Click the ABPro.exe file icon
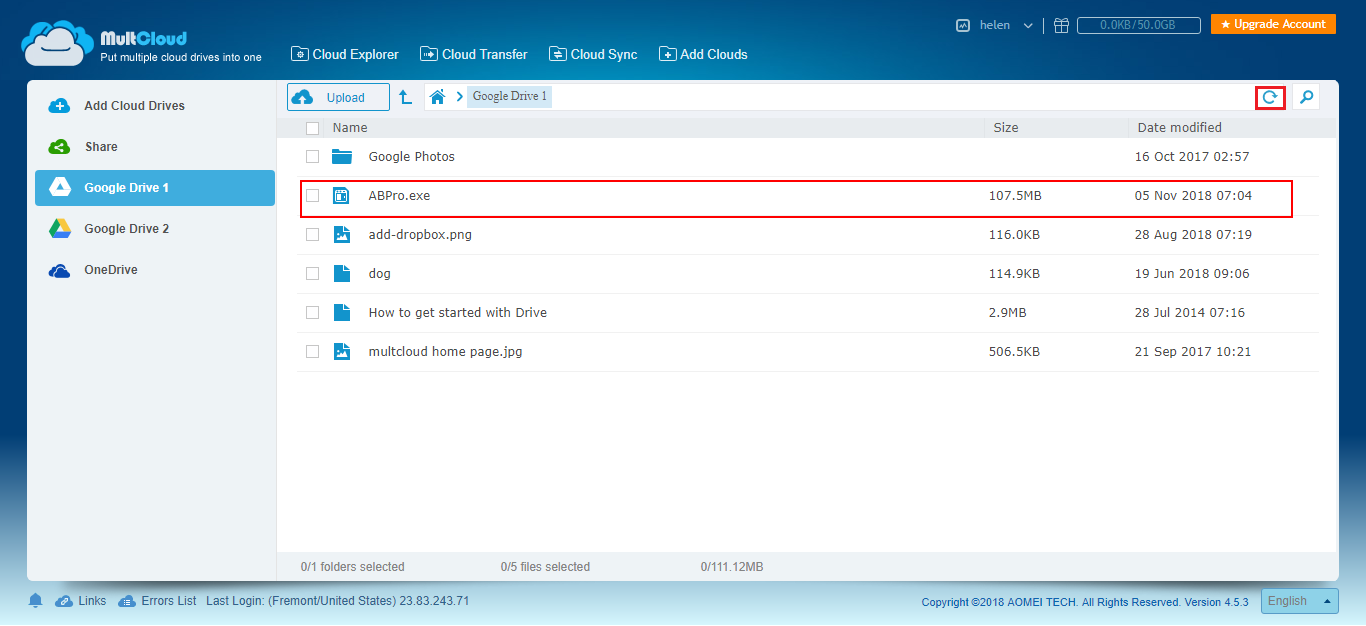The height and width of the screenshot is (626, 1366). pos(342,196)
